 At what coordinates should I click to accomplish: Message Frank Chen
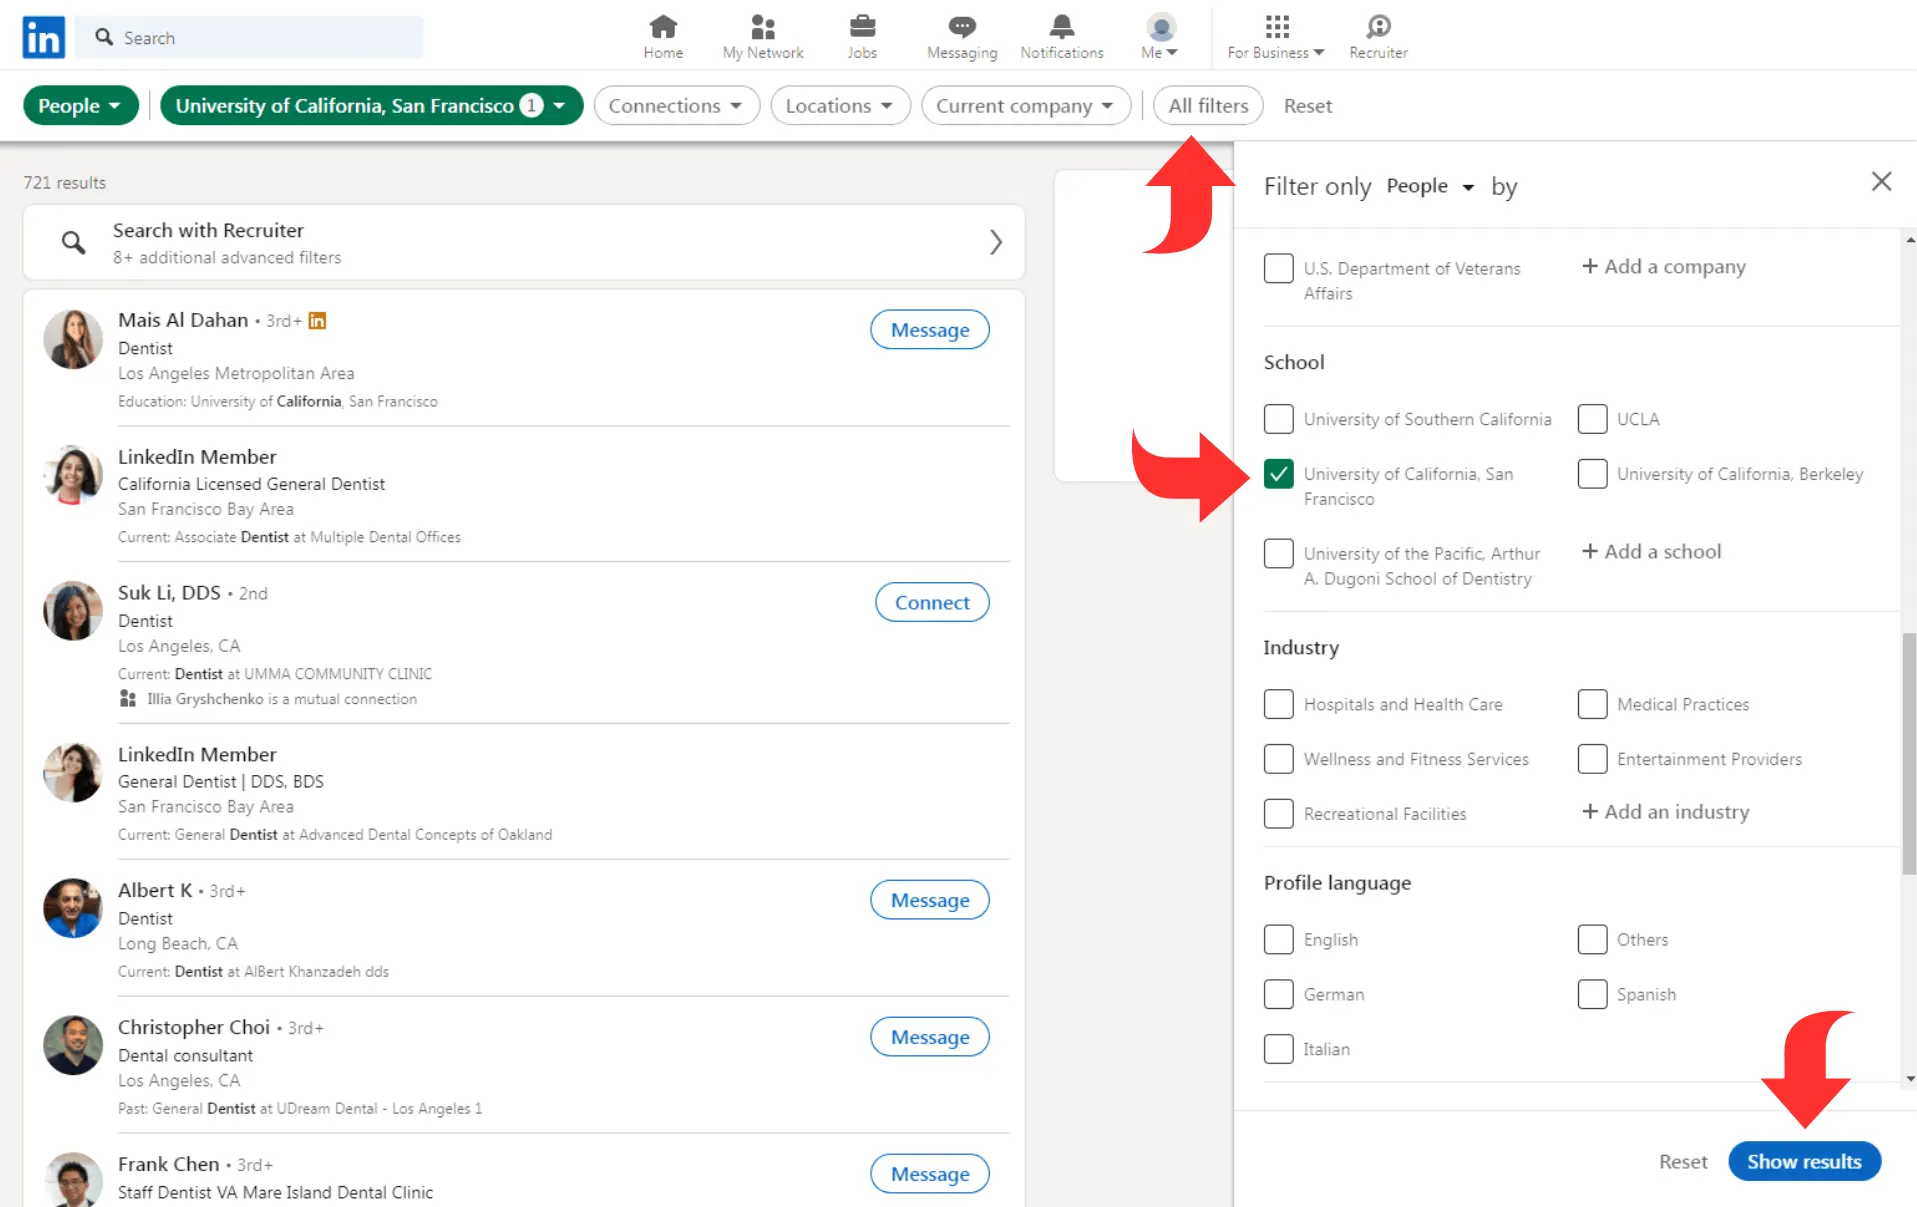coord(930,1174)
